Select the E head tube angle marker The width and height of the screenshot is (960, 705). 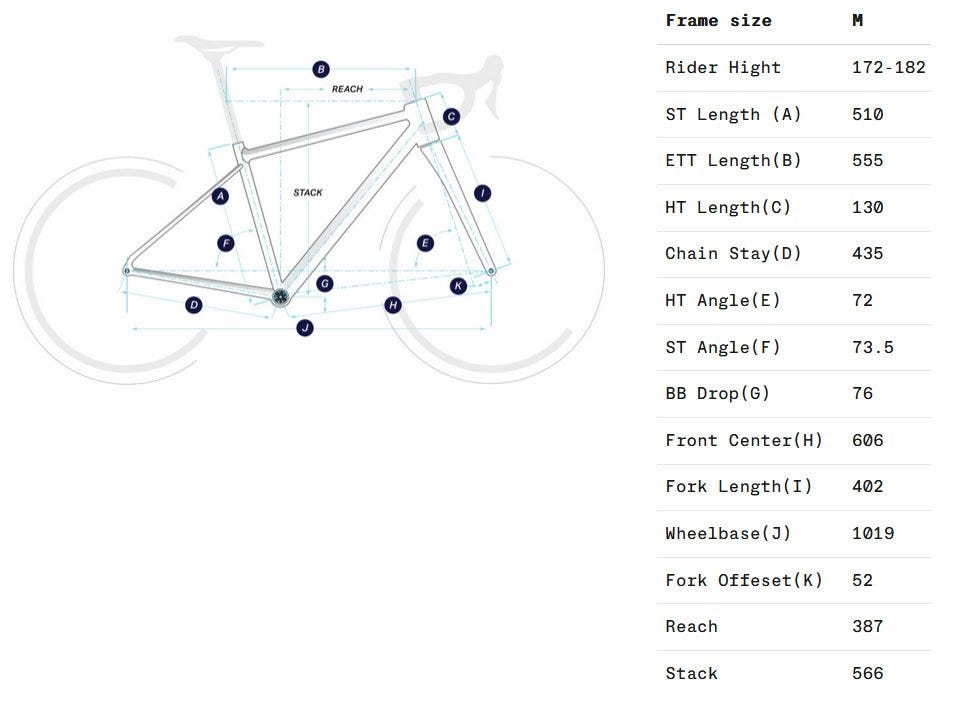coord(425,243)
